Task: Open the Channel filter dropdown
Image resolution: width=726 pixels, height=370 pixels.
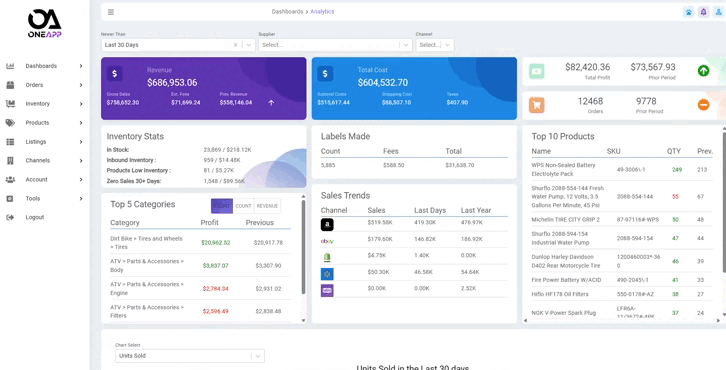Action: click(x=435, y=45)
